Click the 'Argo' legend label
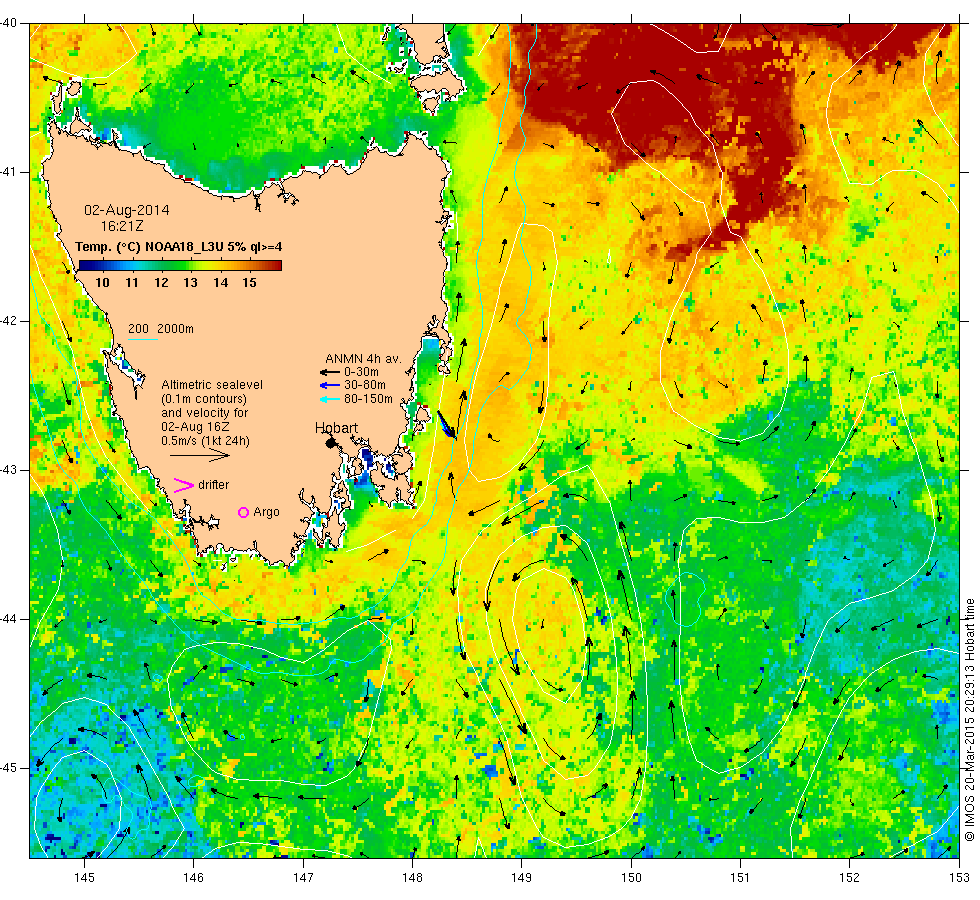This screenshot has width=980, height=900. [266, 512]
